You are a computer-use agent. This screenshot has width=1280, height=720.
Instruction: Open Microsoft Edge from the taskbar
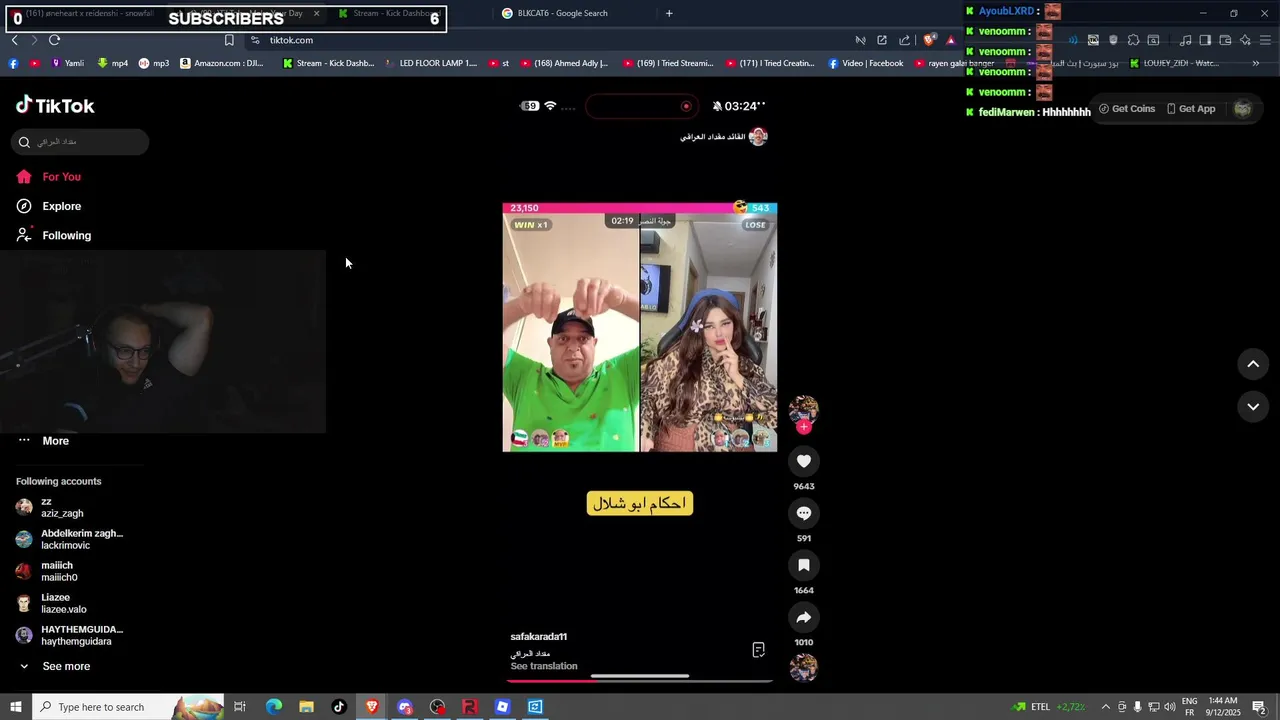[x=274, y=707]
